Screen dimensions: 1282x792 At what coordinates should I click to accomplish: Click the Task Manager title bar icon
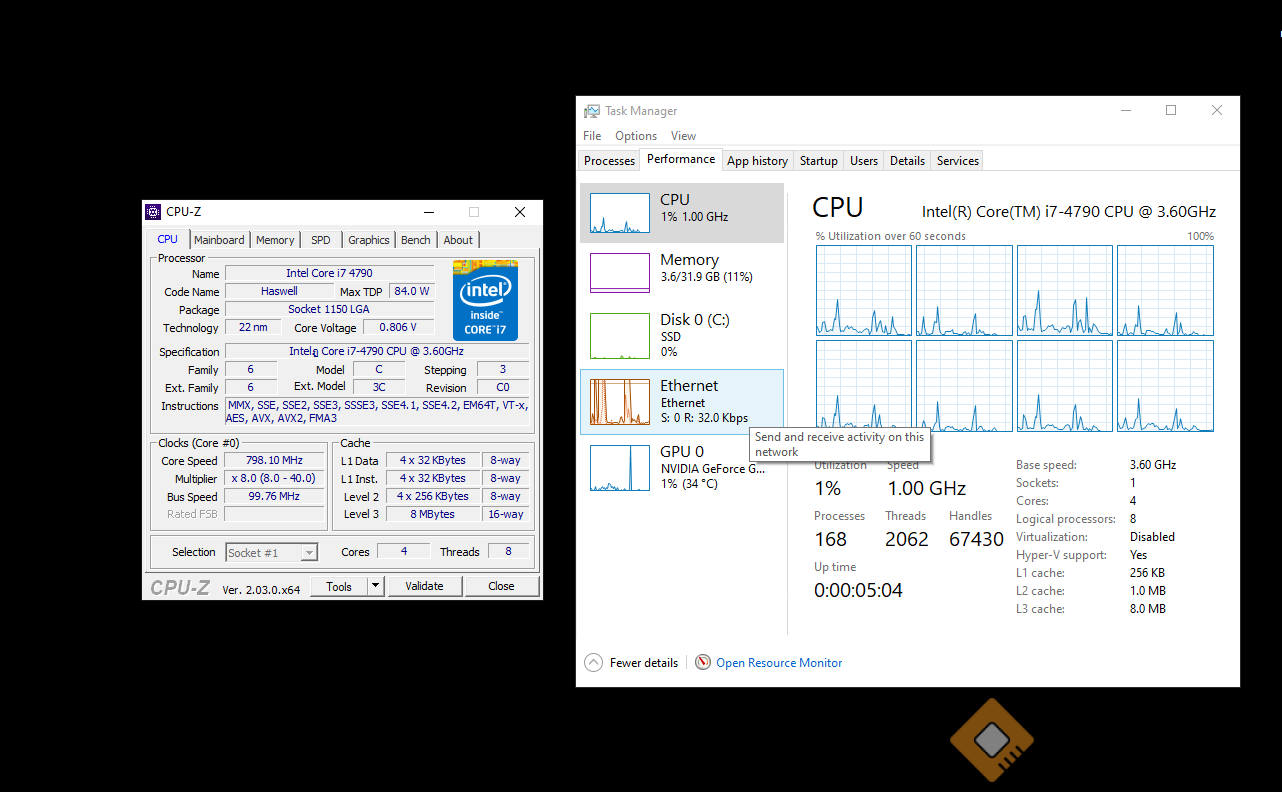[x=592, y=111]
